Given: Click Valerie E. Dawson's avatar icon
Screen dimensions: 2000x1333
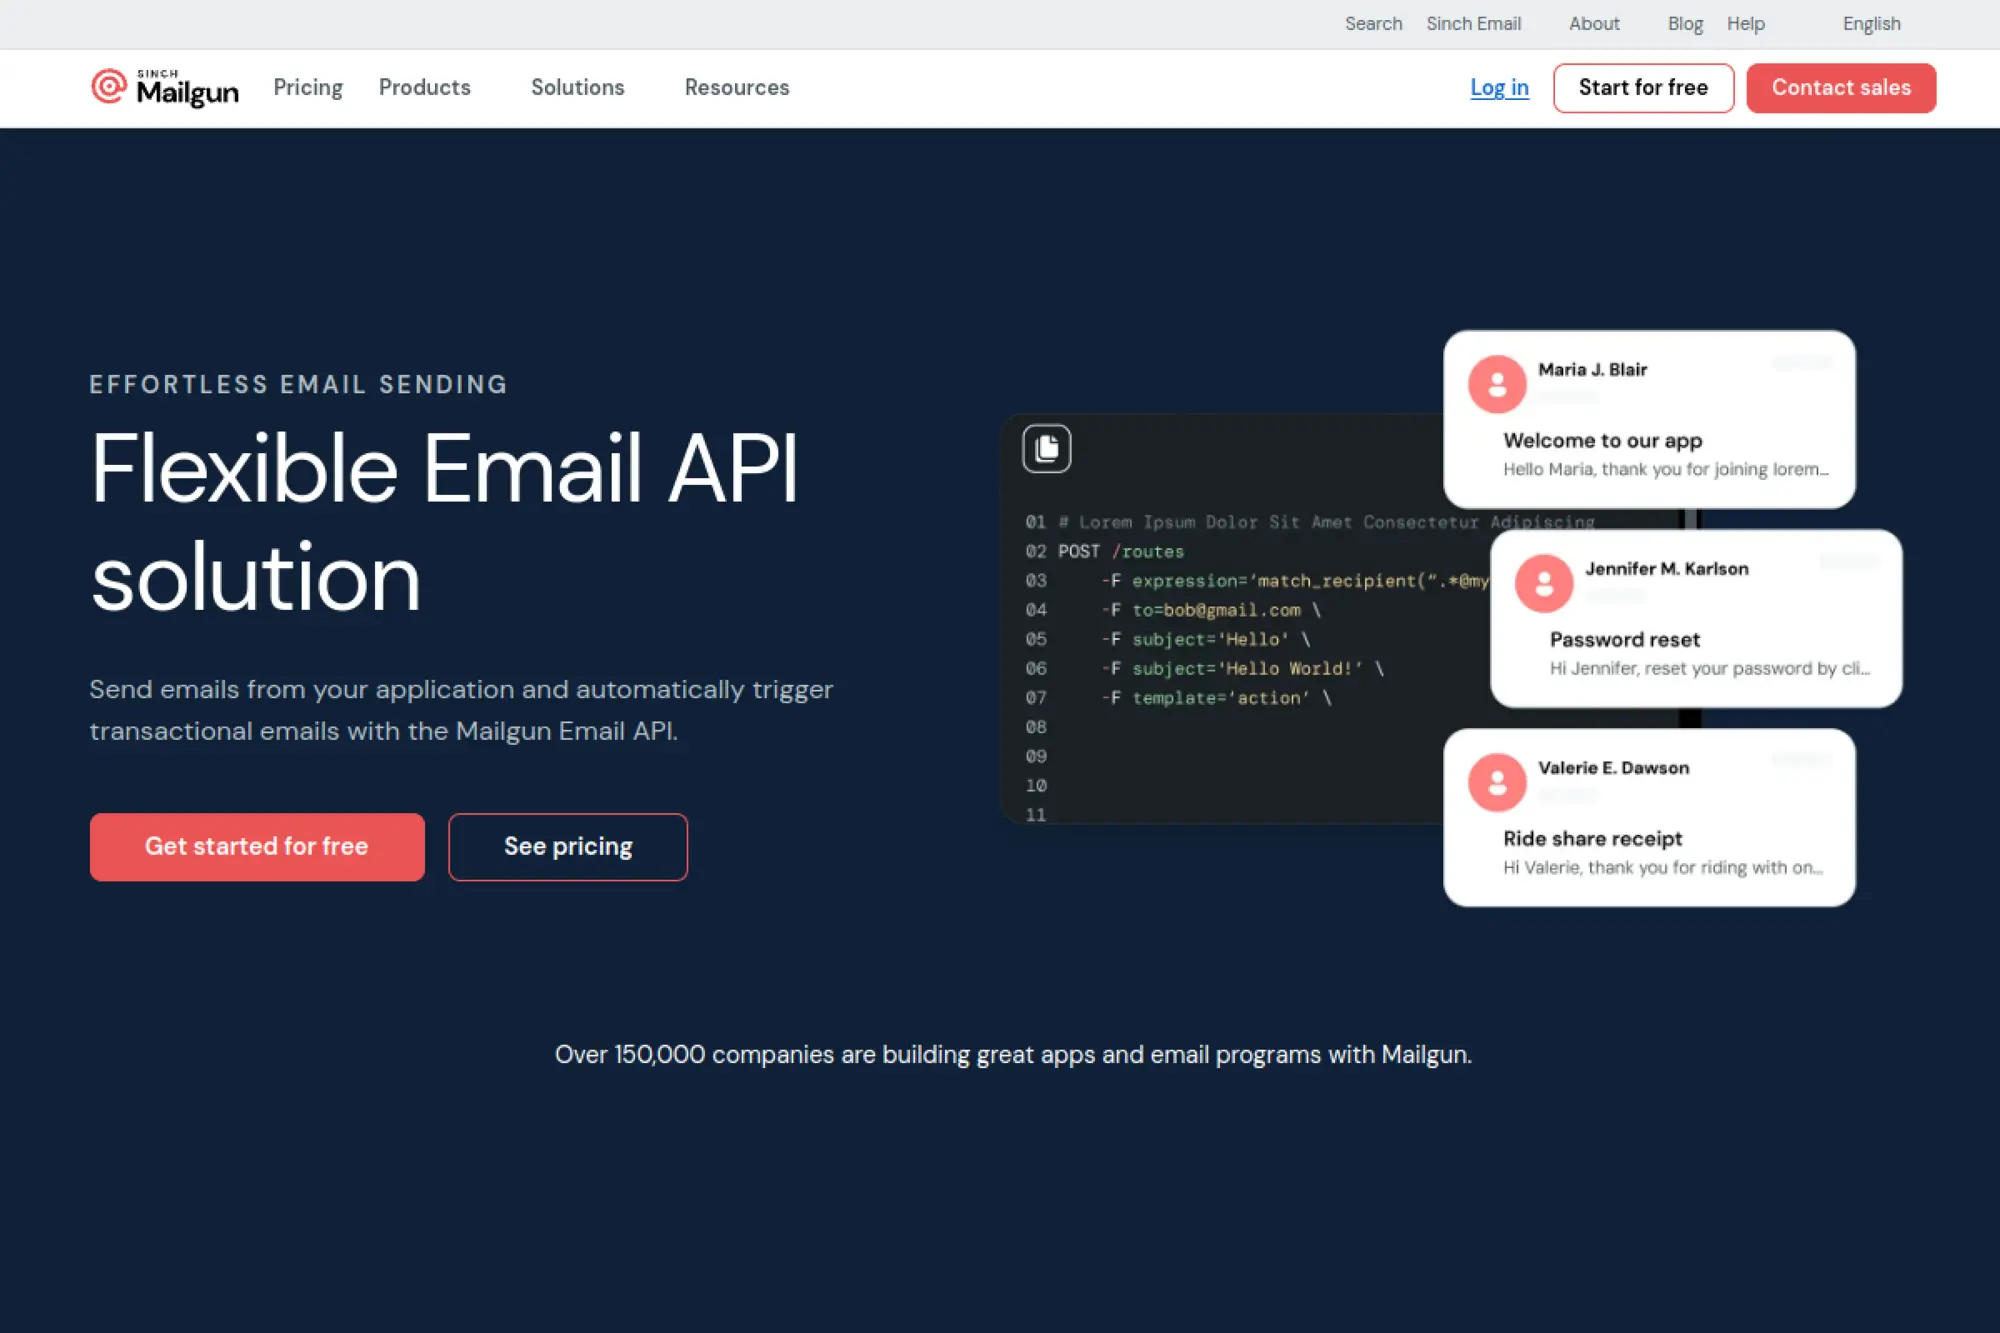Looking at the screenshot, I should coord(1496,782).
